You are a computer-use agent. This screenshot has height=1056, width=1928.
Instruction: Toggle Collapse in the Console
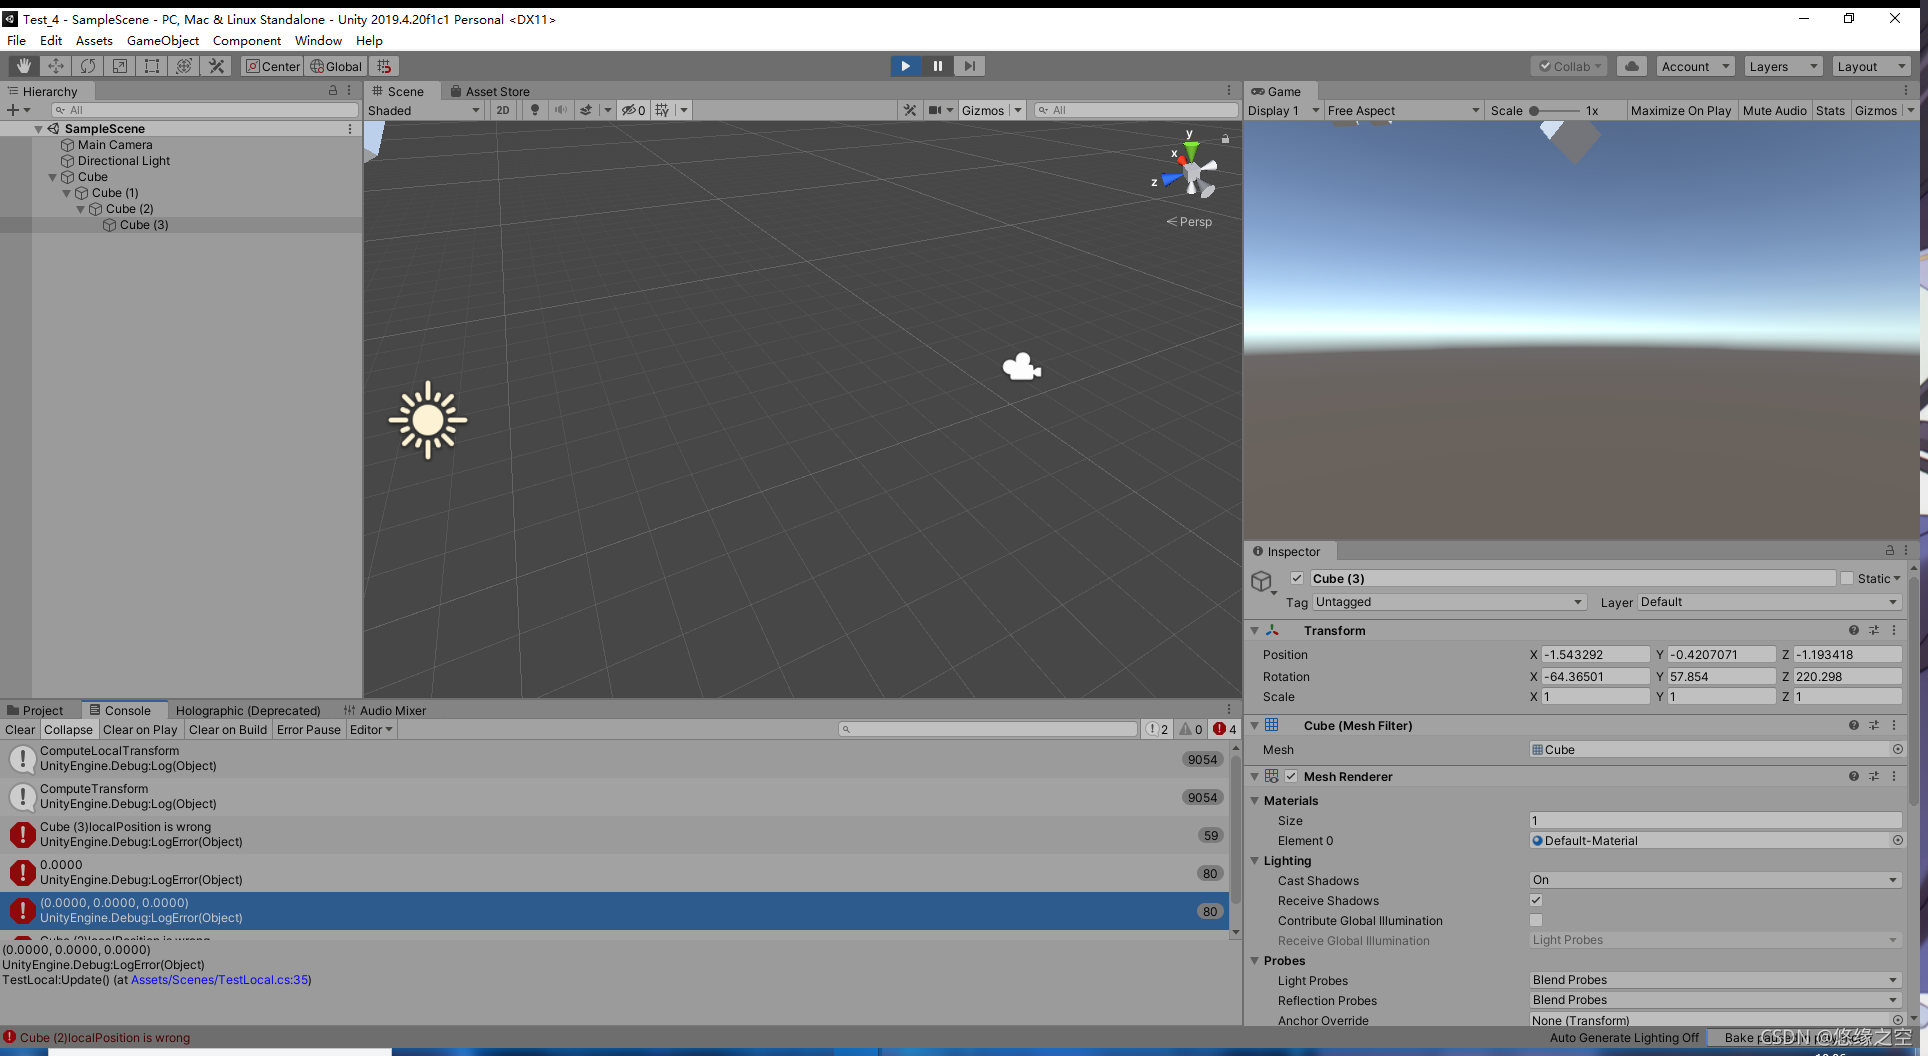coord(68,729)
